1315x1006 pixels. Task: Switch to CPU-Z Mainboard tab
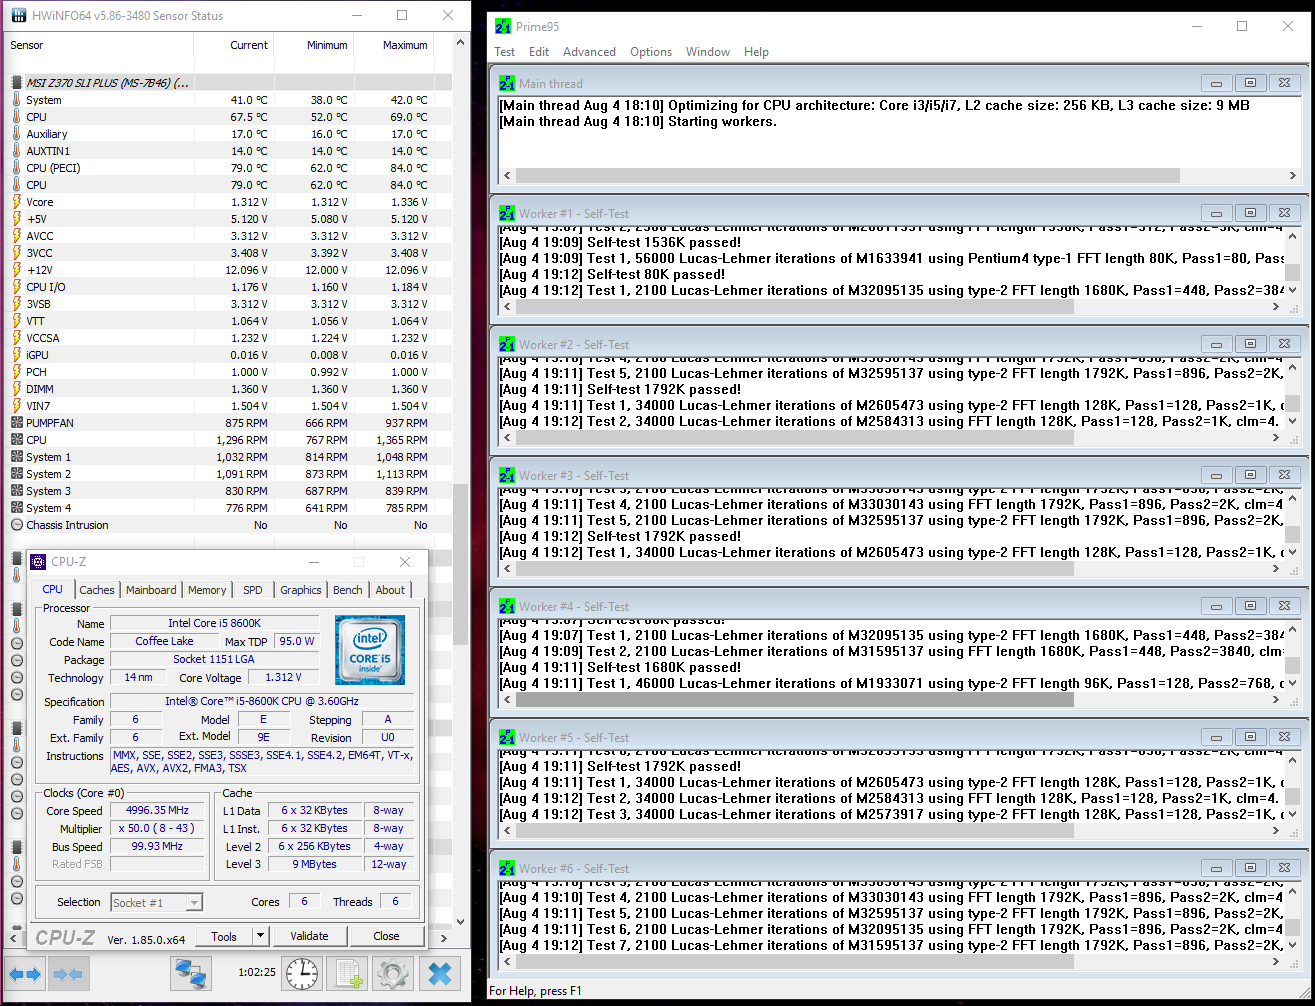coord(151,590)
